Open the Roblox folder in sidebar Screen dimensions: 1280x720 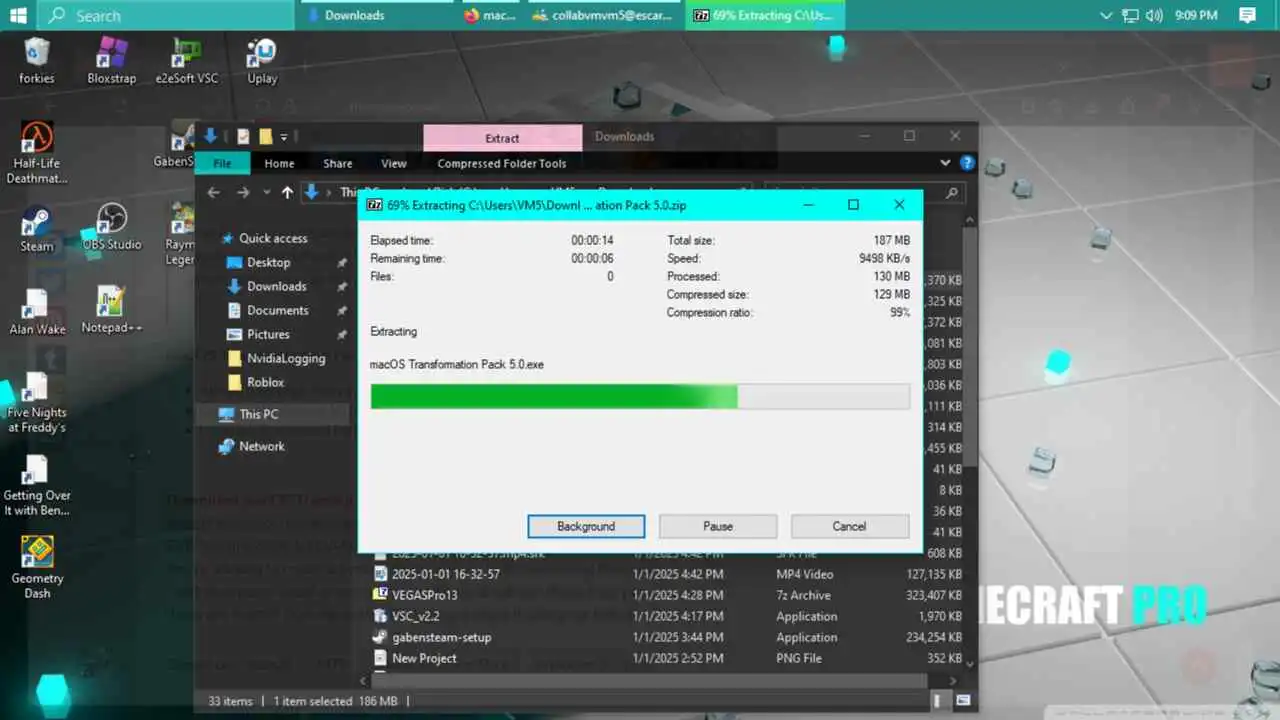tap(266, 382)
